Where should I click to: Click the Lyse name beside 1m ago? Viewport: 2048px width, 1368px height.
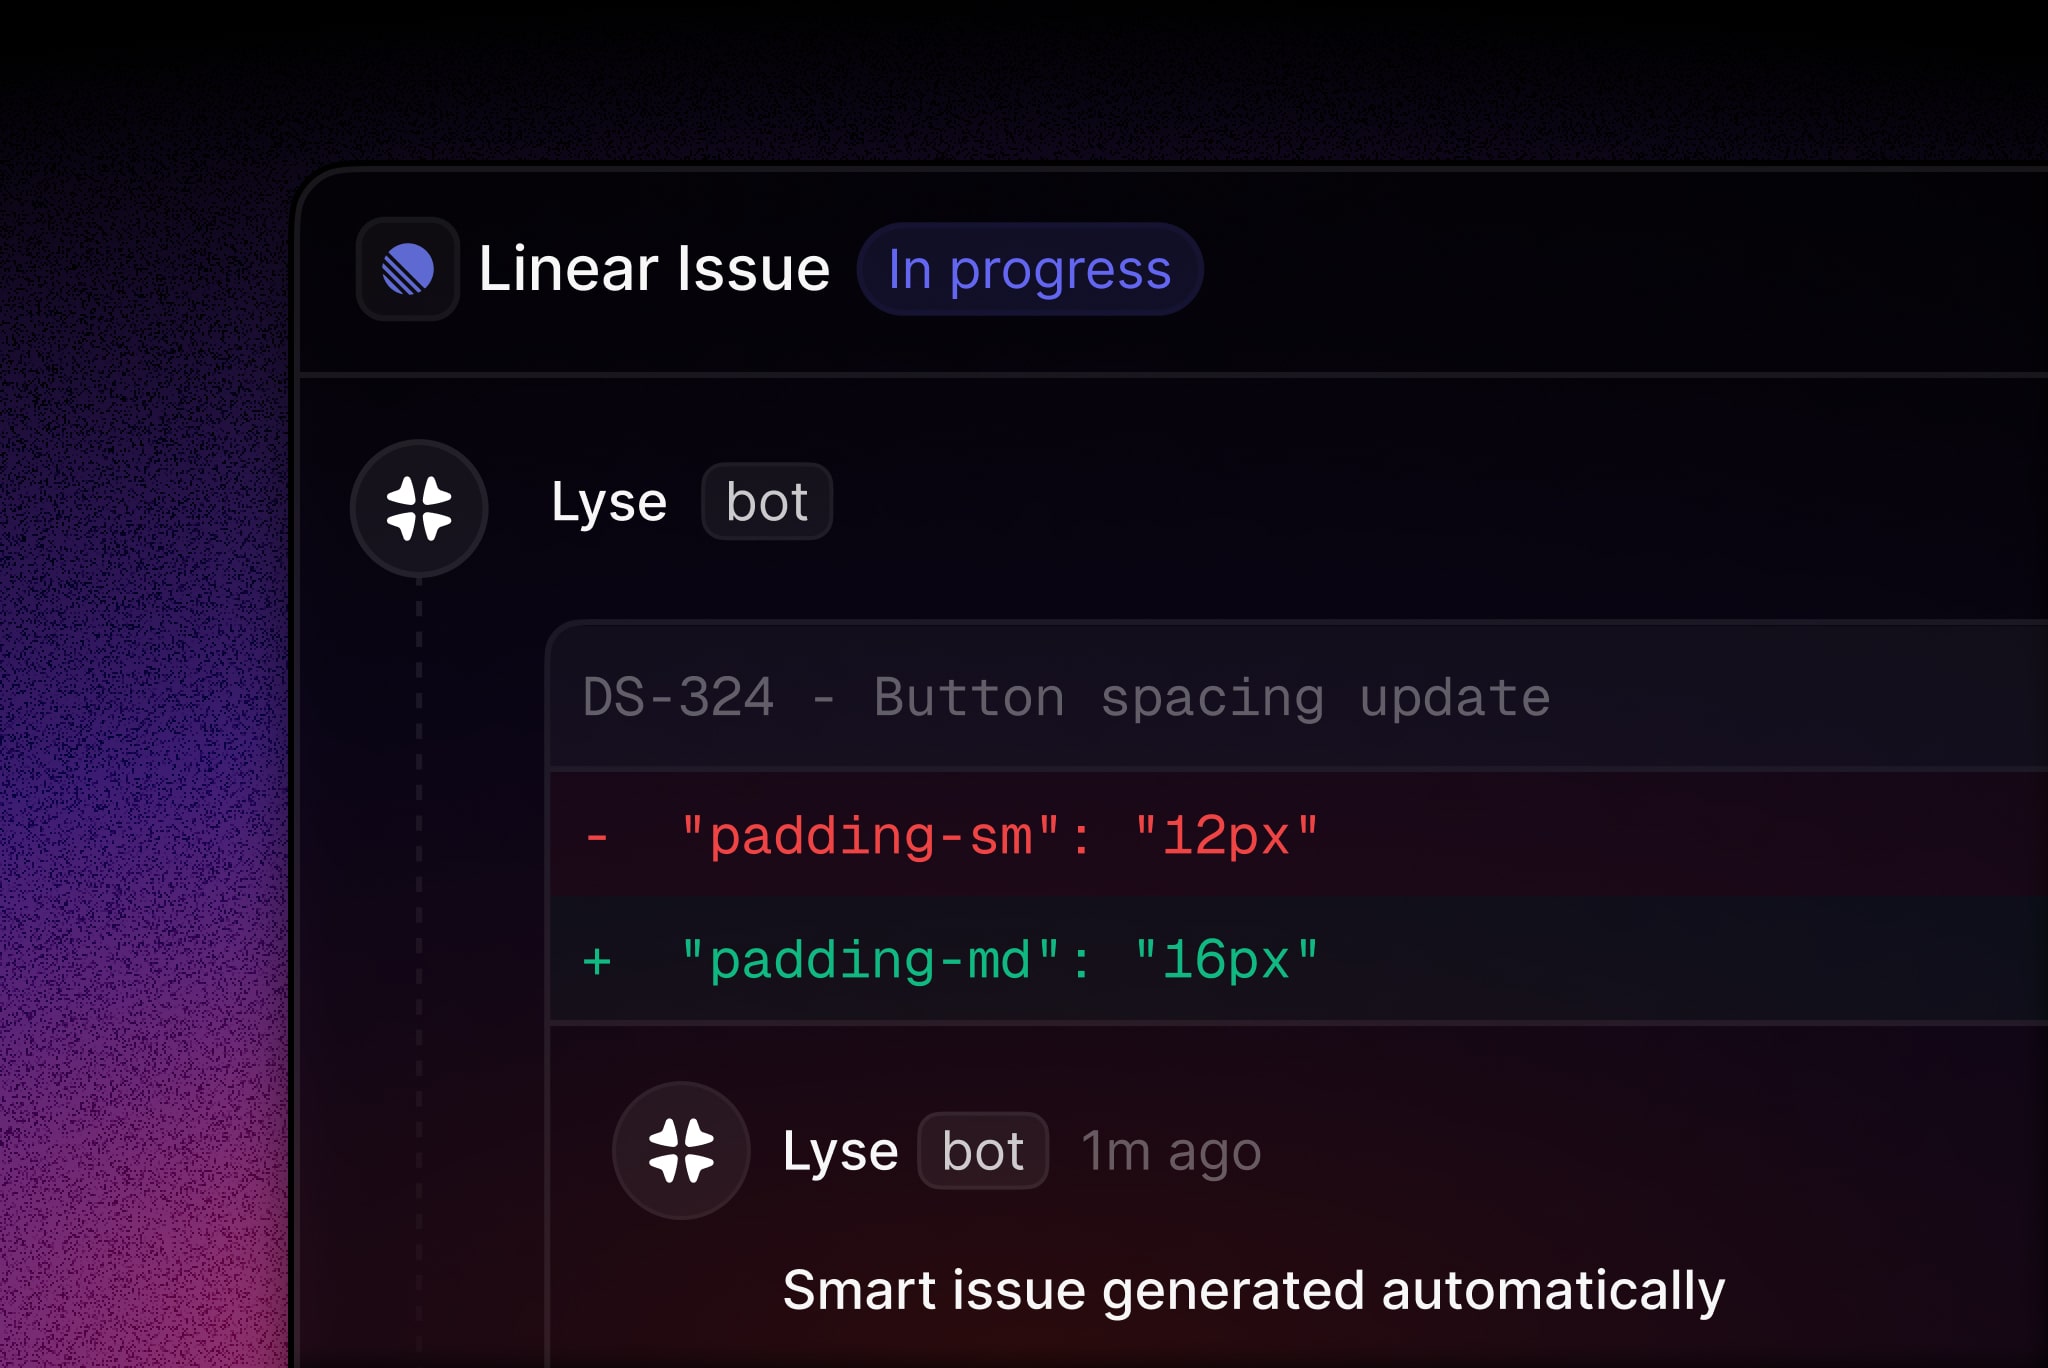pos(840,1151)
